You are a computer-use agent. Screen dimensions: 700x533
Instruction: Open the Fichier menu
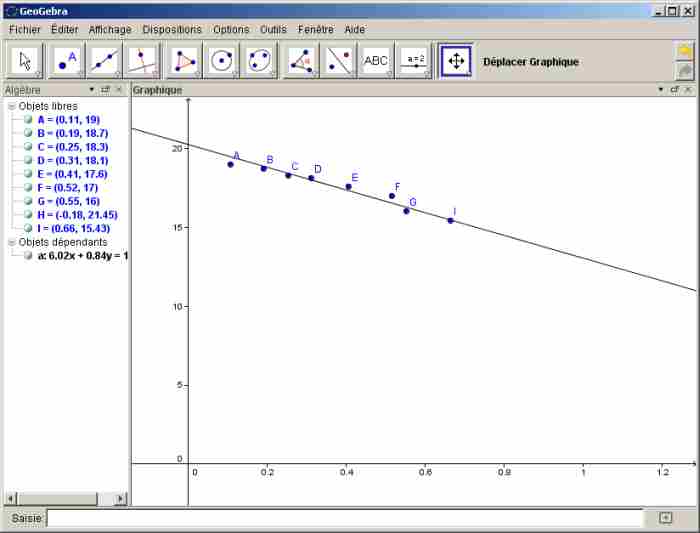(x=25, y=29)
